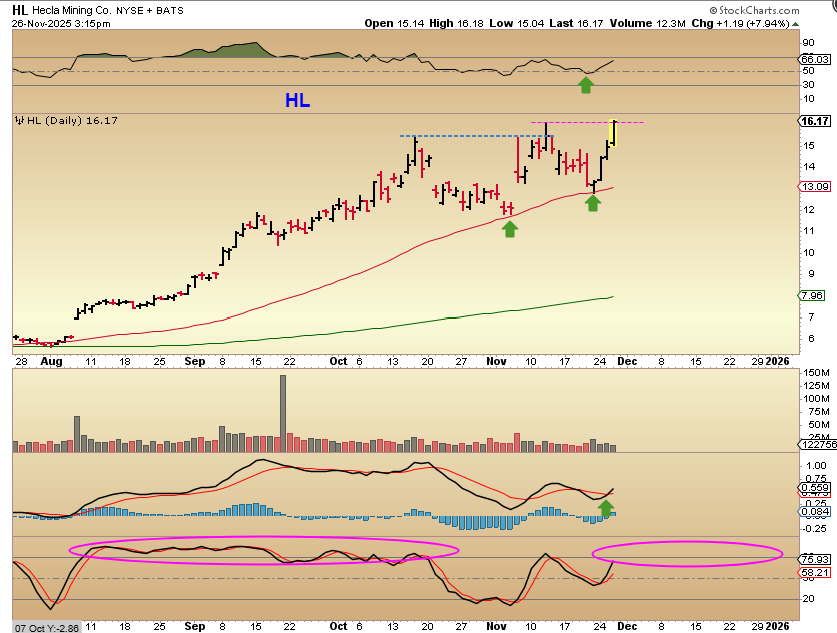Click the 26-Nov-2025 3:15pm timestamp
This screenshot has height=633, width=837.
(61, 23)
